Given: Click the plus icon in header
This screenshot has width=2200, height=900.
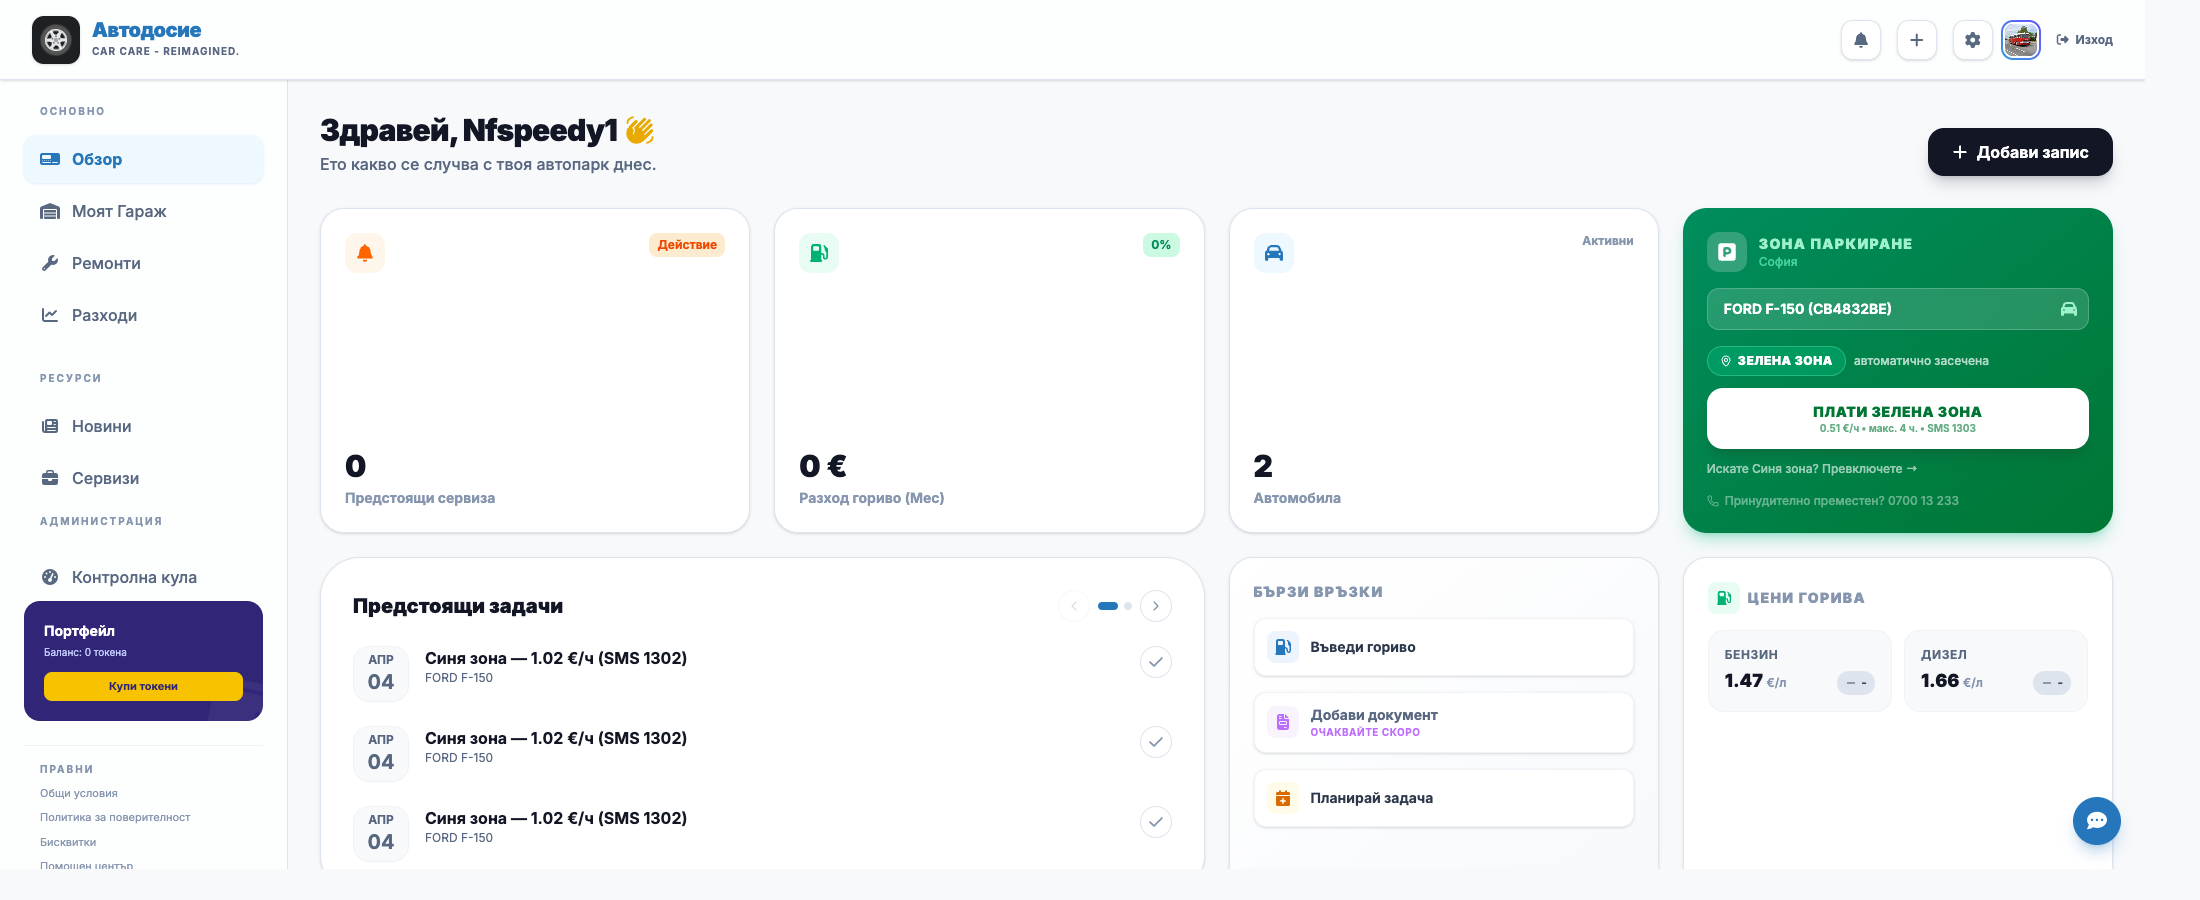Looking at the screenshot, I should pos(1917,40).
